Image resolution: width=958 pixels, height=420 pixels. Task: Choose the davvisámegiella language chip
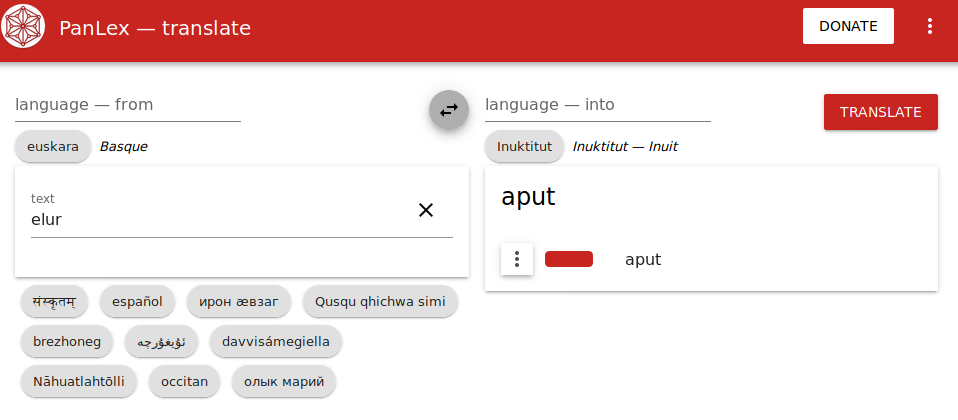[276, 341]
